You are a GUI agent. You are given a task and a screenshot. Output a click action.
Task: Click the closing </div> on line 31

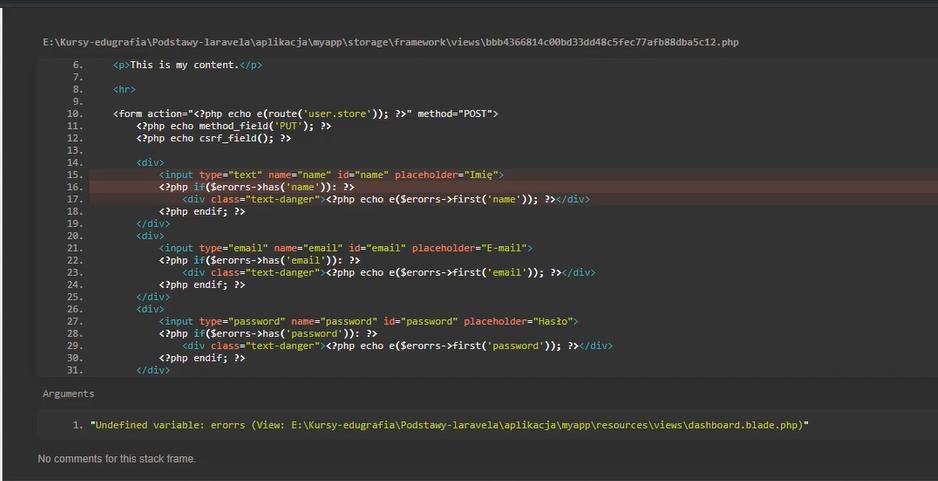(153, 370)
